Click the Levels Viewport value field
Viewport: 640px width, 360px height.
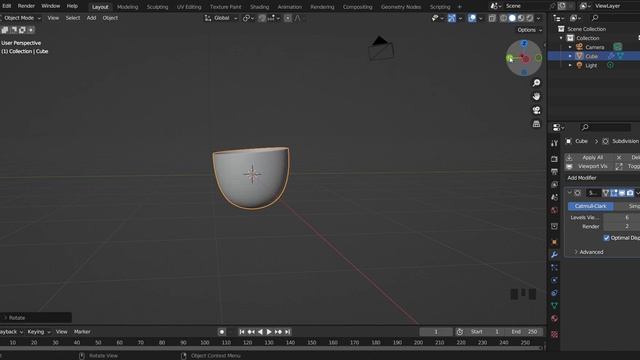(622, 218)
